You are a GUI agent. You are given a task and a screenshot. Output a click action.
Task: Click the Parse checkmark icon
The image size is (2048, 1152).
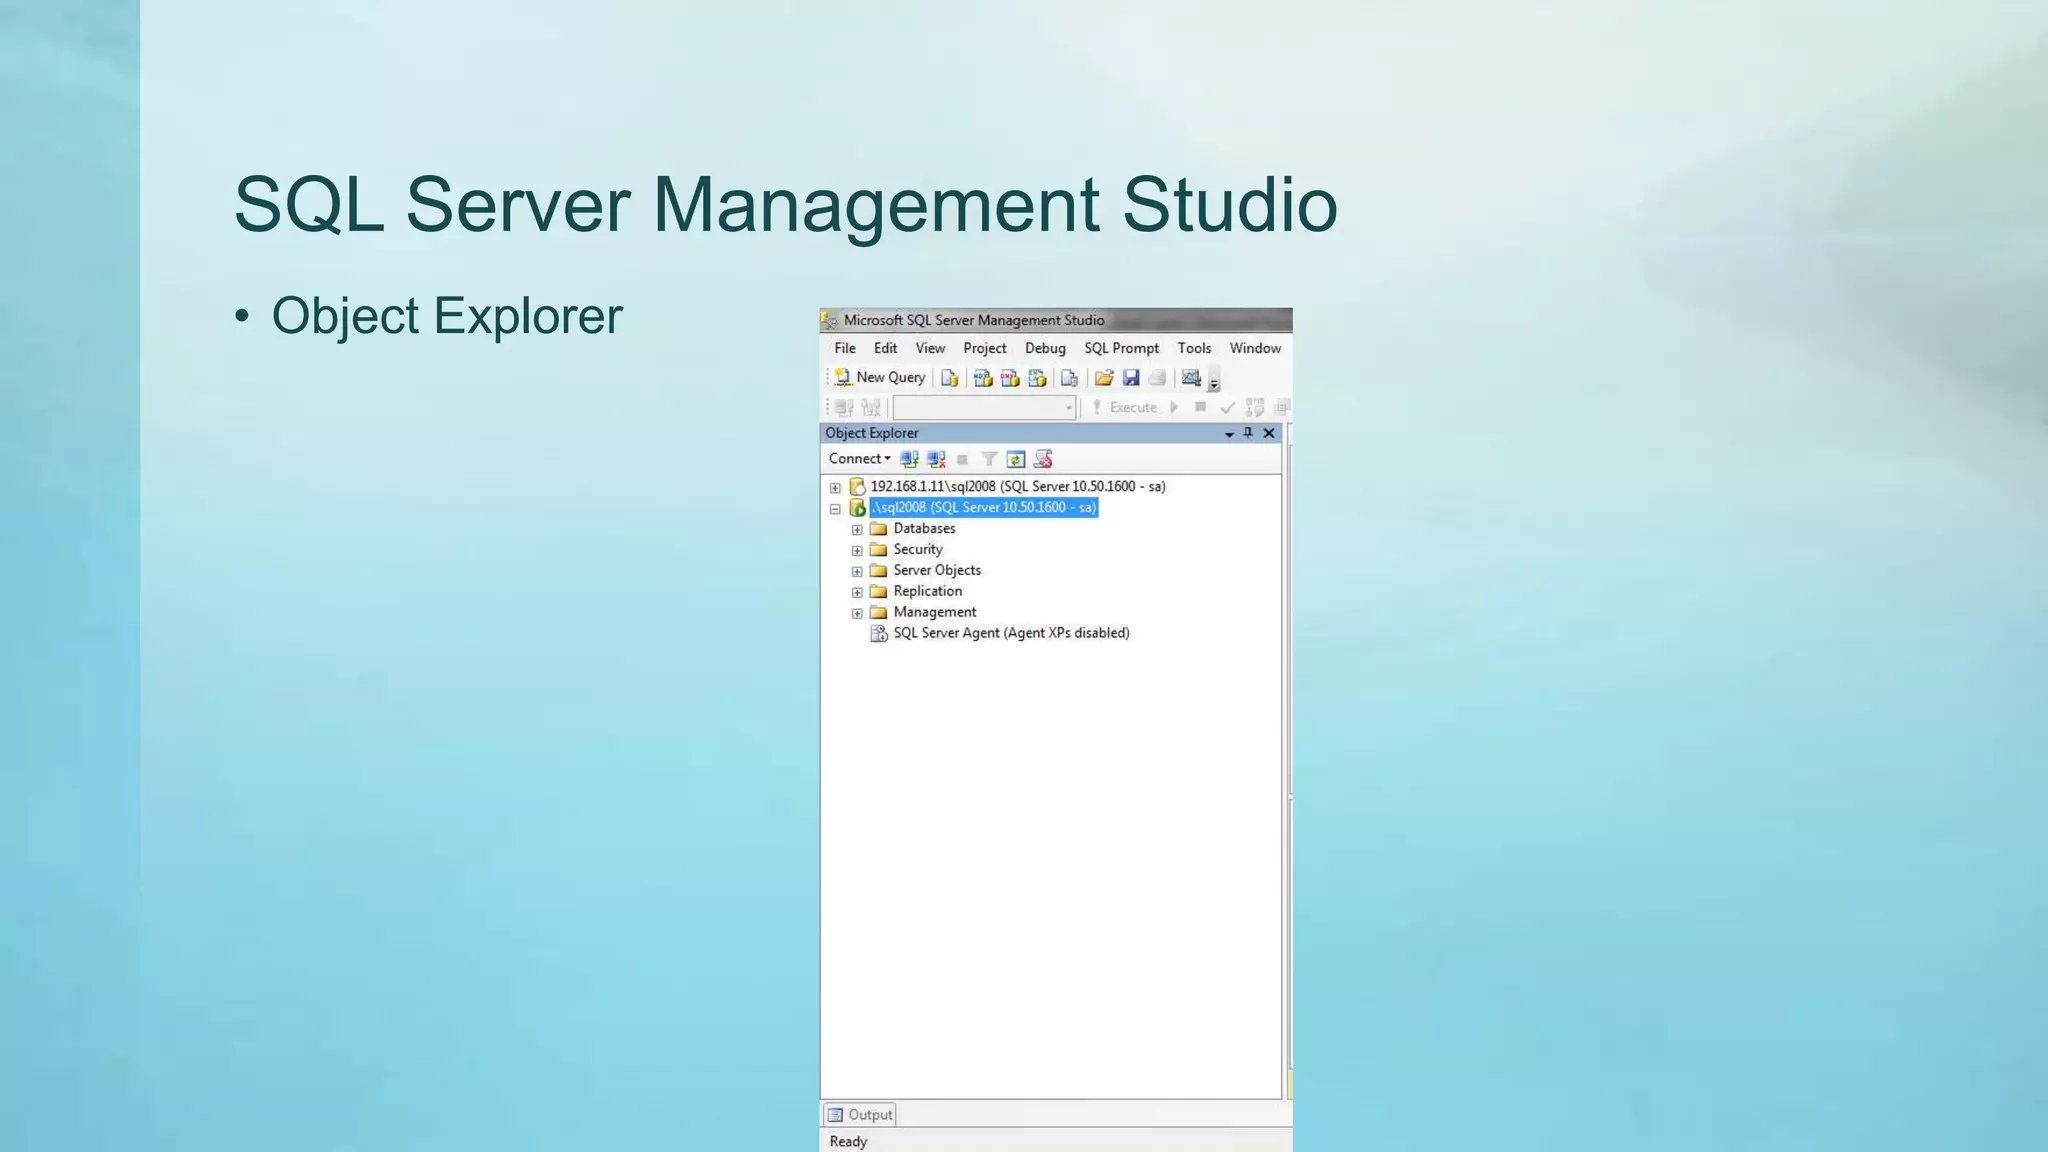tap(1227, 408)
